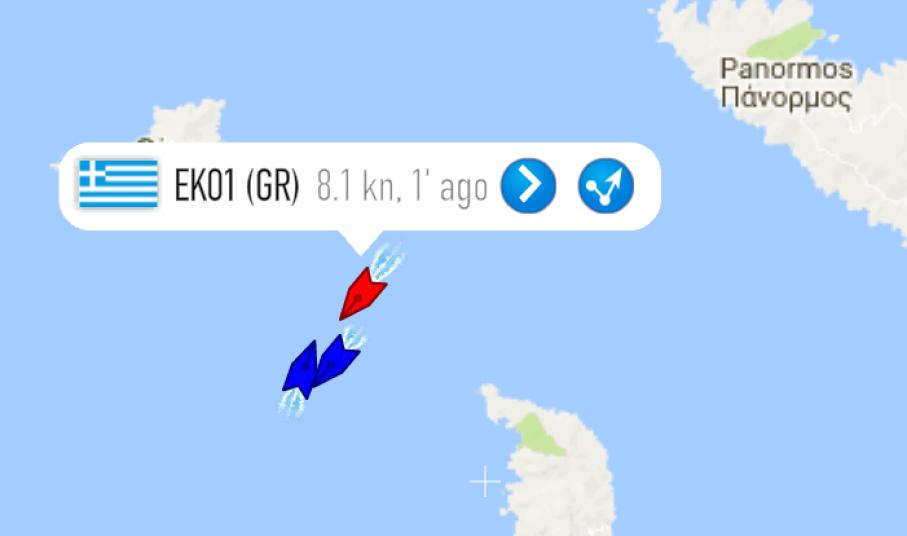The width and height of the screenshot is (907, 536).
Task: Select the left blue vessel marker
Action: click(301, 369)
